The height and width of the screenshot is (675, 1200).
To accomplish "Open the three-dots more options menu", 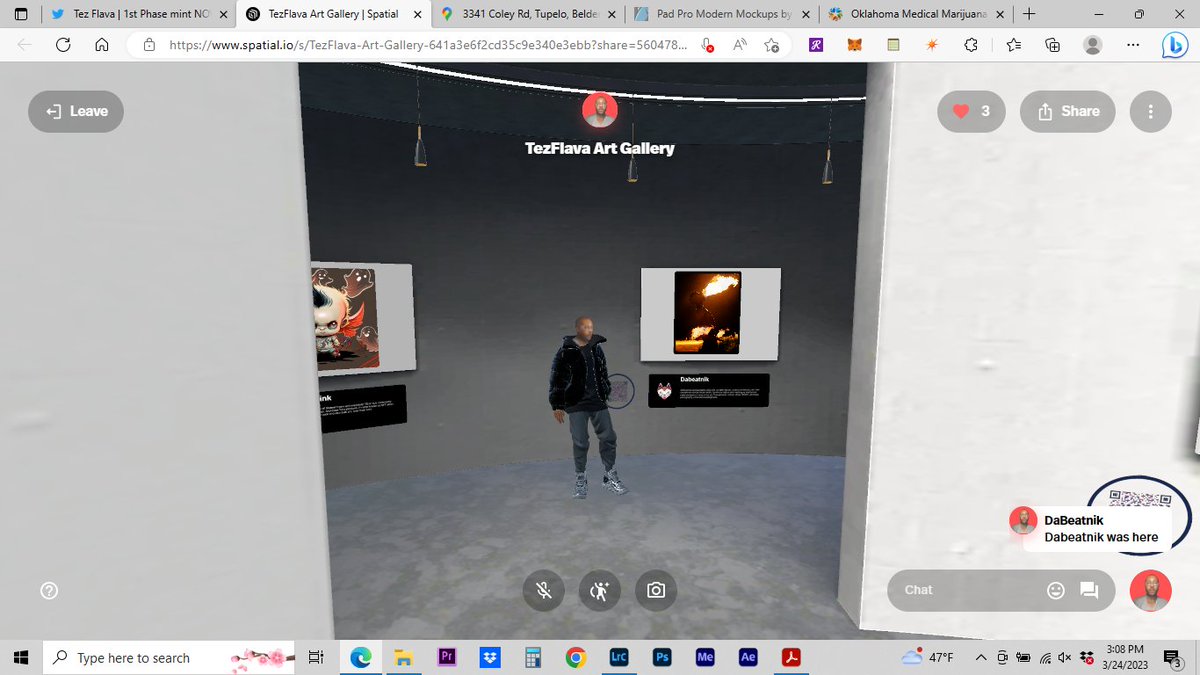I will (1150, 111).
